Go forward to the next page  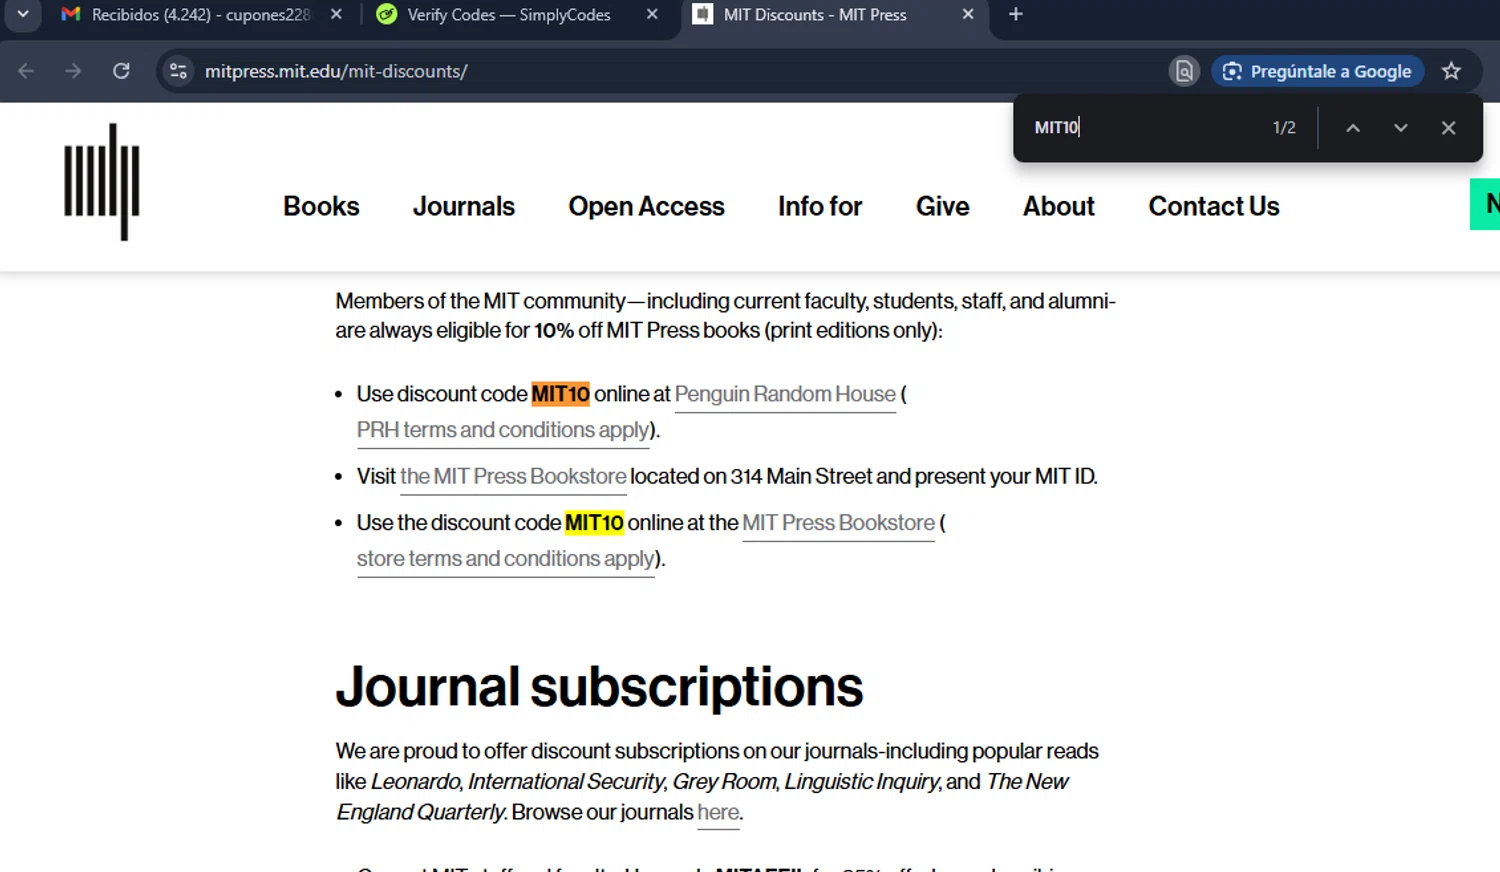pyautogui.click(x=73, y=71)
